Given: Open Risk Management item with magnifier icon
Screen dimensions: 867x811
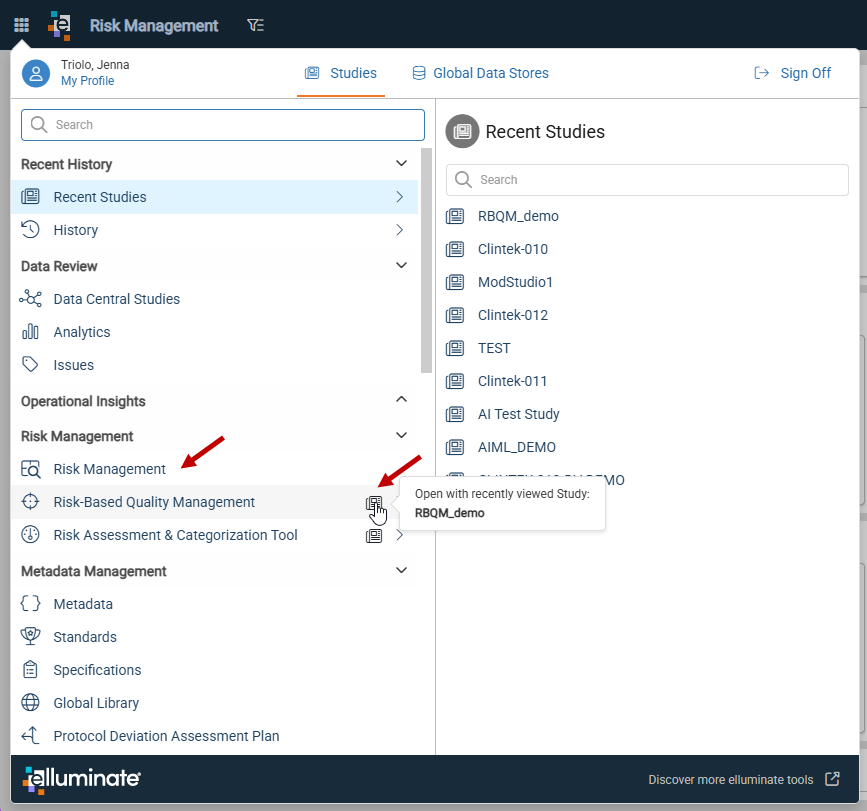Looking at the screenshot, I should tap(109, 469).
